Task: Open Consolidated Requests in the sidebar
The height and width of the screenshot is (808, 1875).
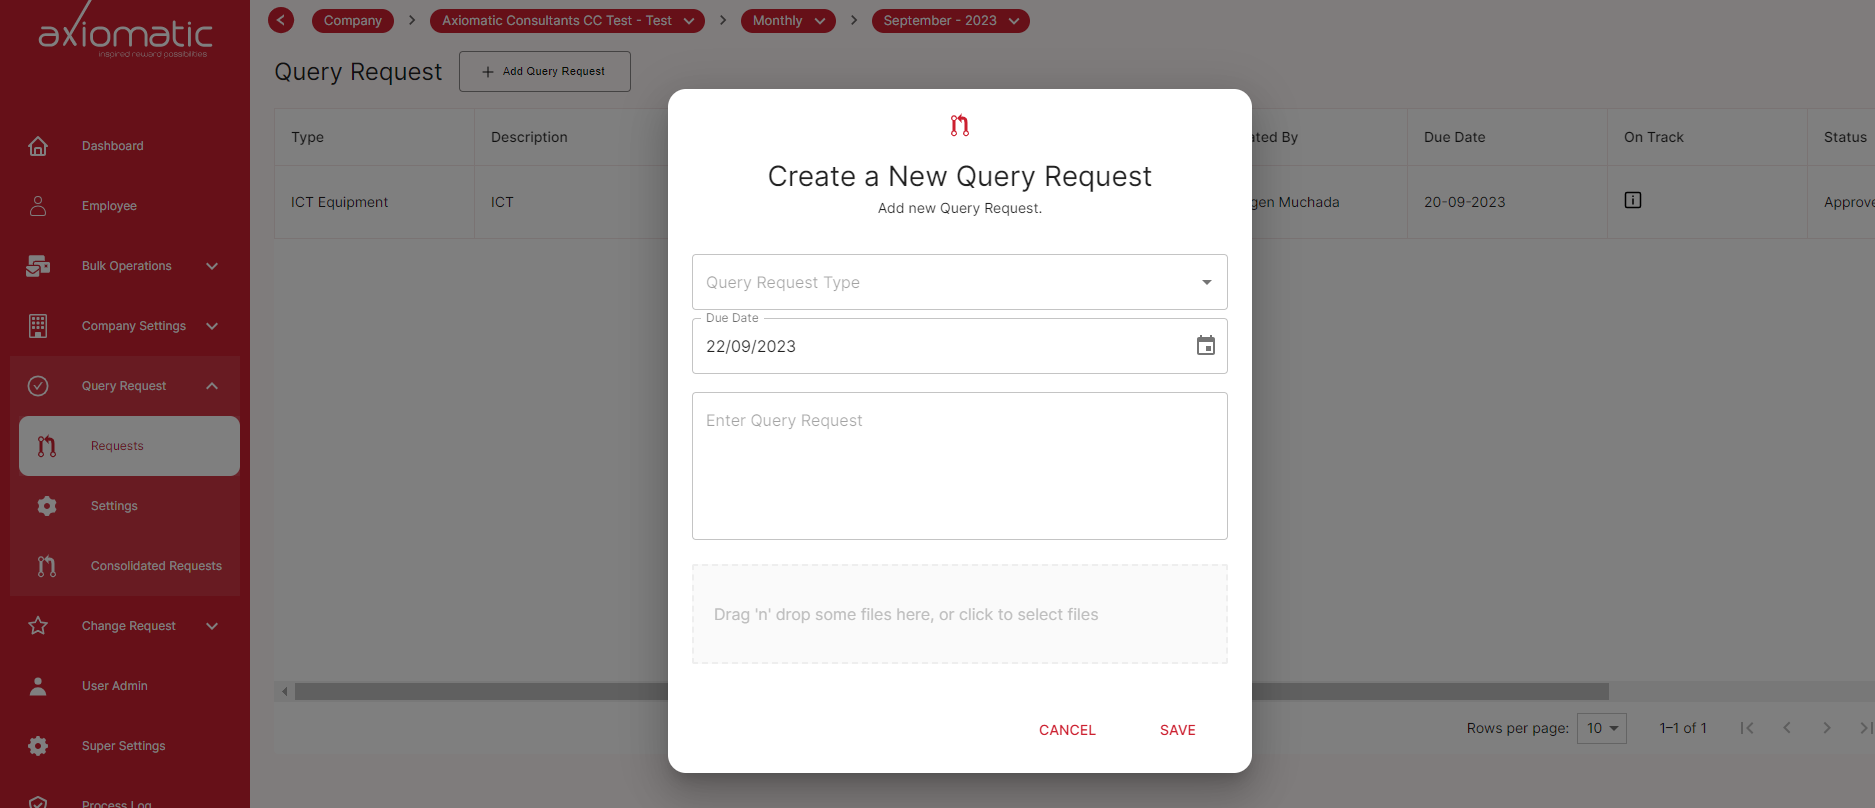Action: coord(156,566)
